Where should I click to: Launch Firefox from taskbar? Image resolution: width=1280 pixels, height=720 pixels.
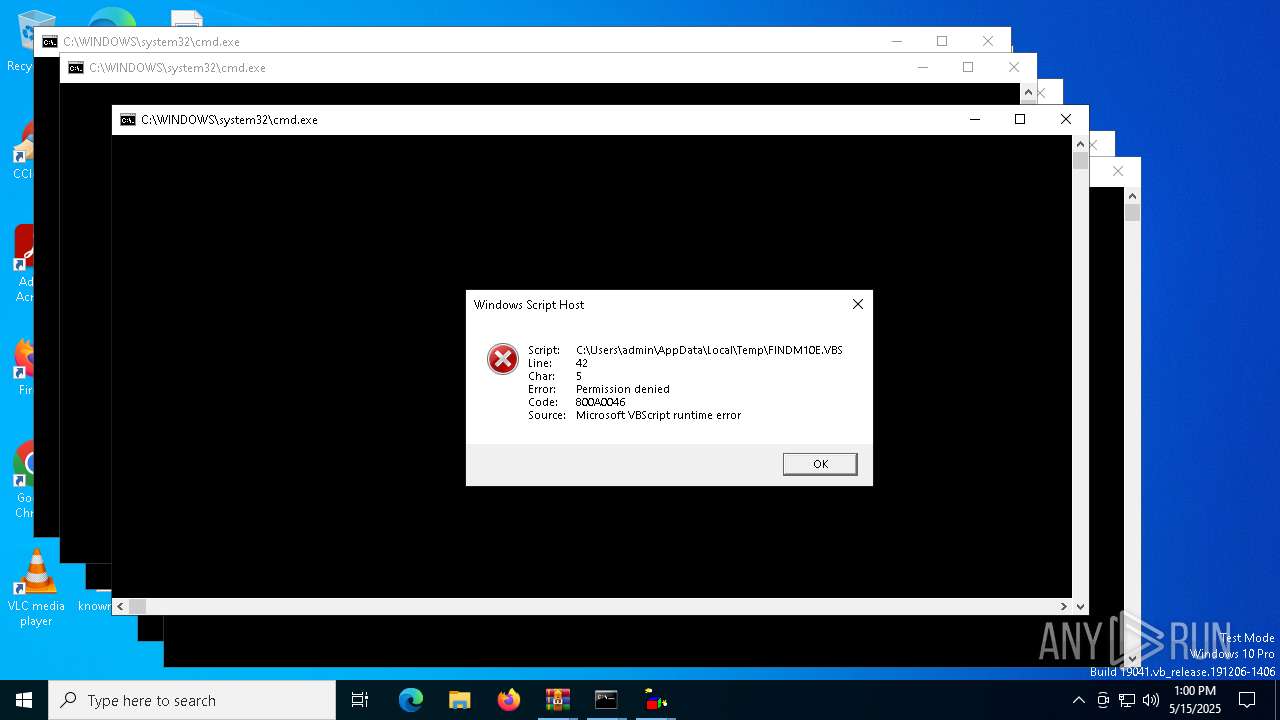509,700
